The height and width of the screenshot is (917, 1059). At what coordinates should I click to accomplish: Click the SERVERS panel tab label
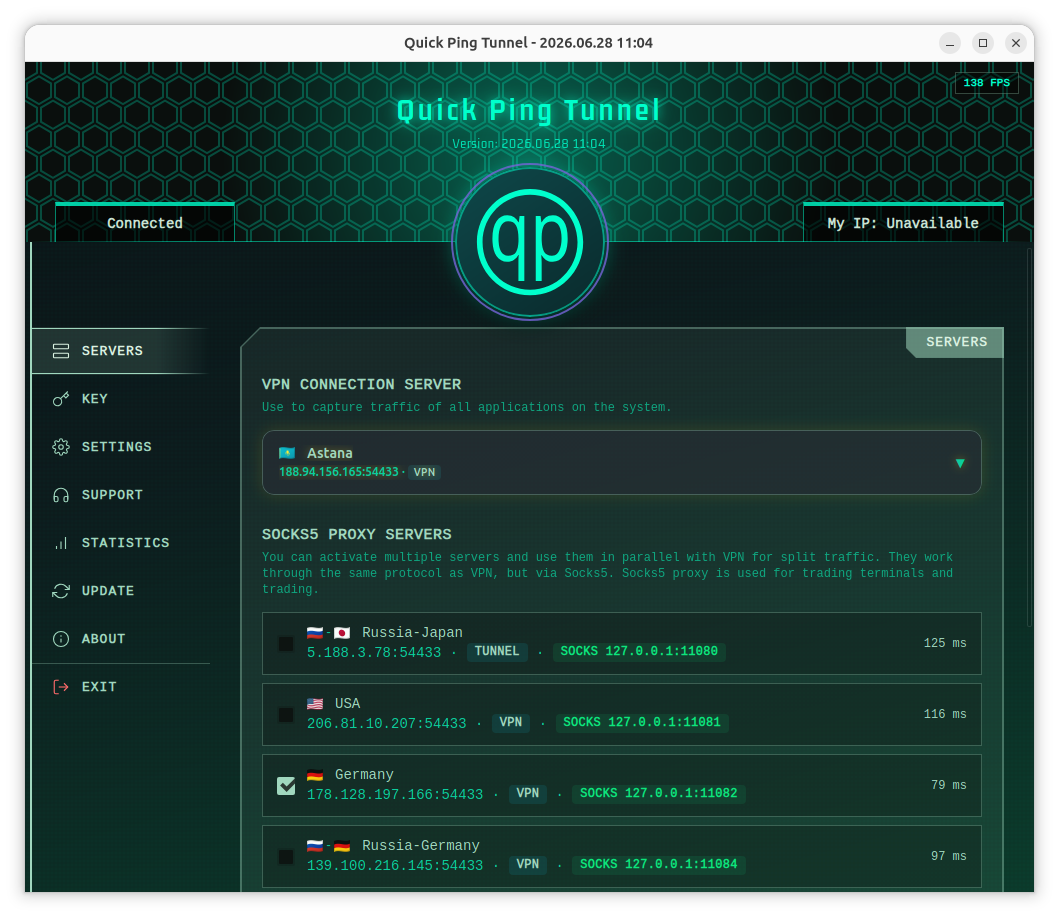tap(956, 342)
